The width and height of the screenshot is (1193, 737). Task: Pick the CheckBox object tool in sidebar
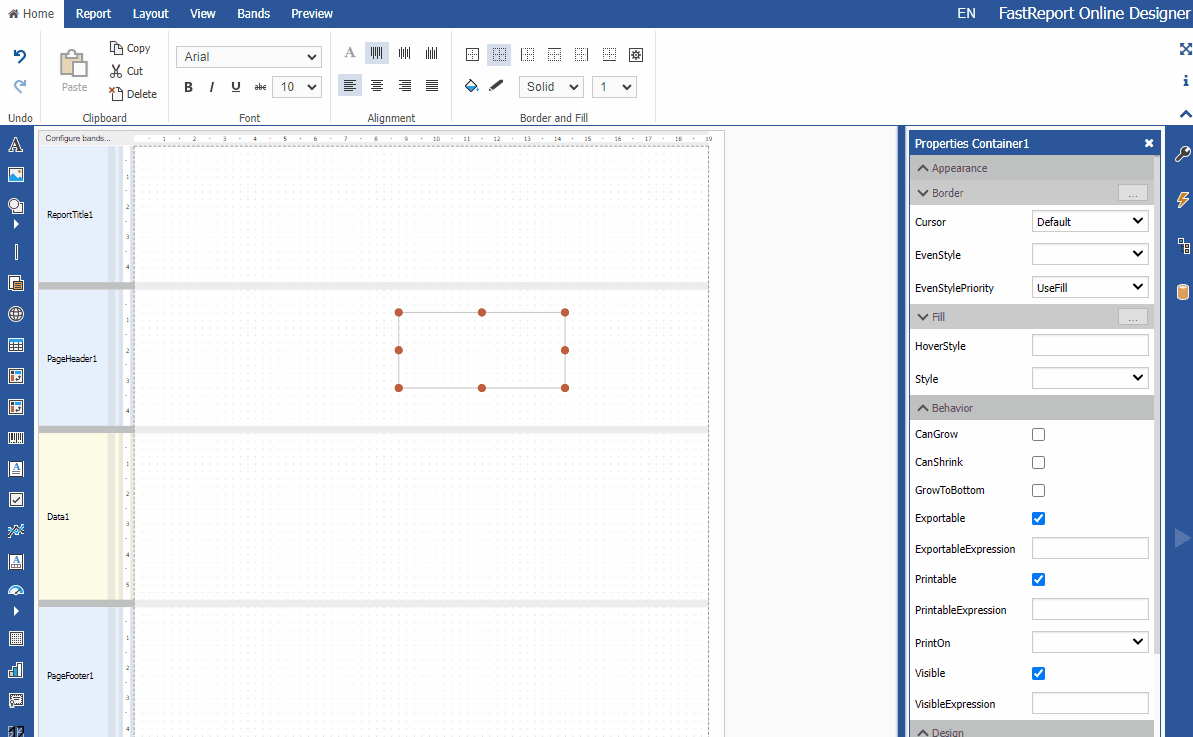(16, 499)
